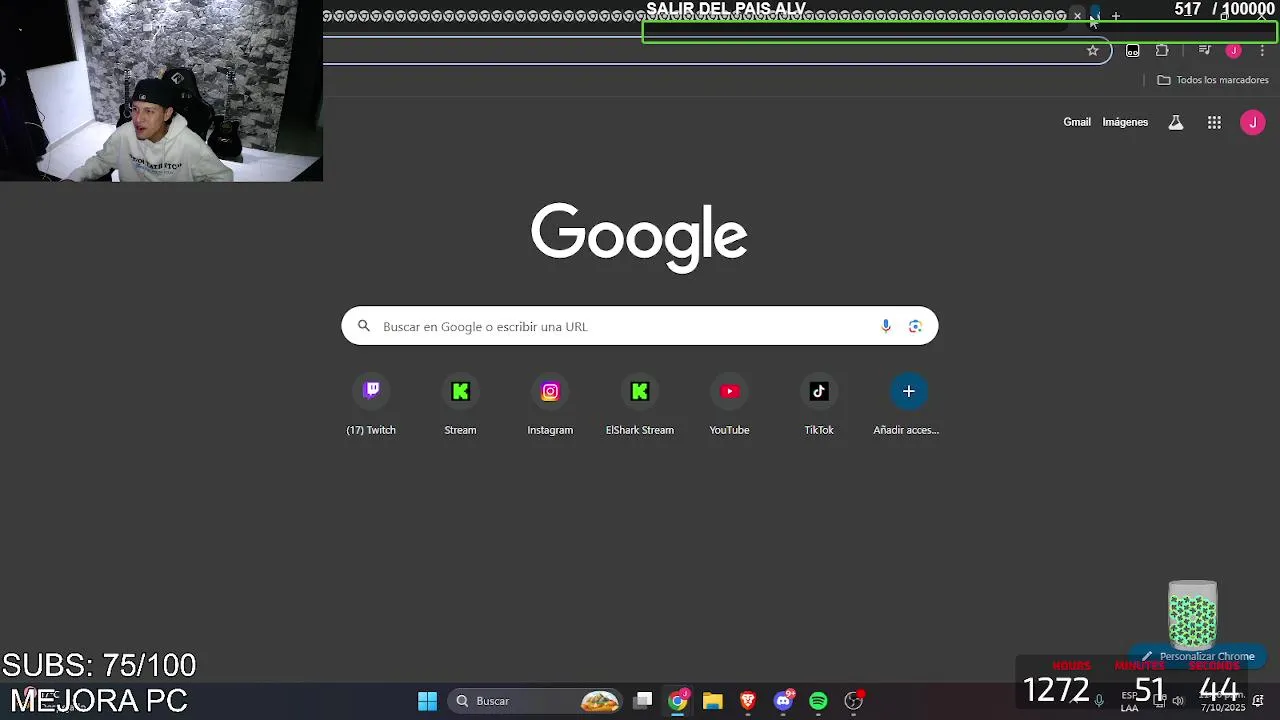Click the Google logo
Image resolution: width=1280 pixels, height=720 pixels.
[x=639, y=237]
